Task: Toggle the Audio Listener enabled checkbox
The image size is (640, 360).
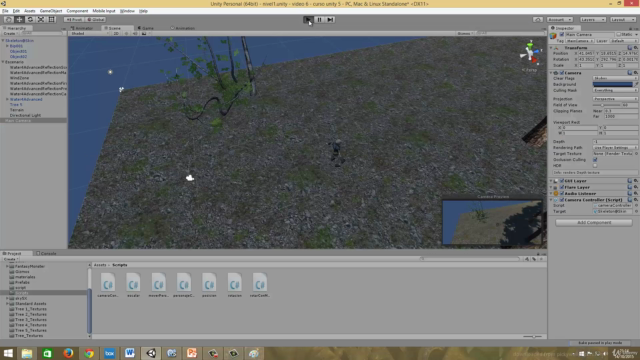Action: pyautogui.click(x=562, y=193)
